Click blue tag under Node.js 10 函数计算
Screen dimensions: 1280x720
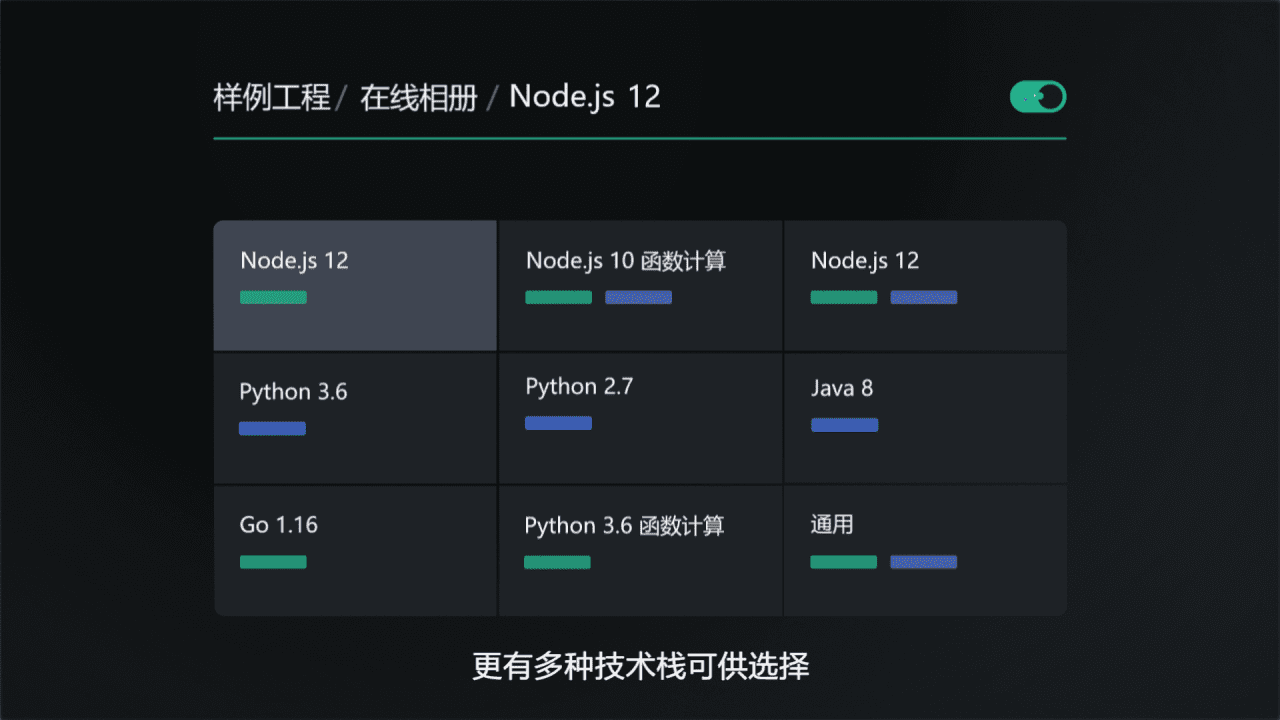tap(638, 297)
